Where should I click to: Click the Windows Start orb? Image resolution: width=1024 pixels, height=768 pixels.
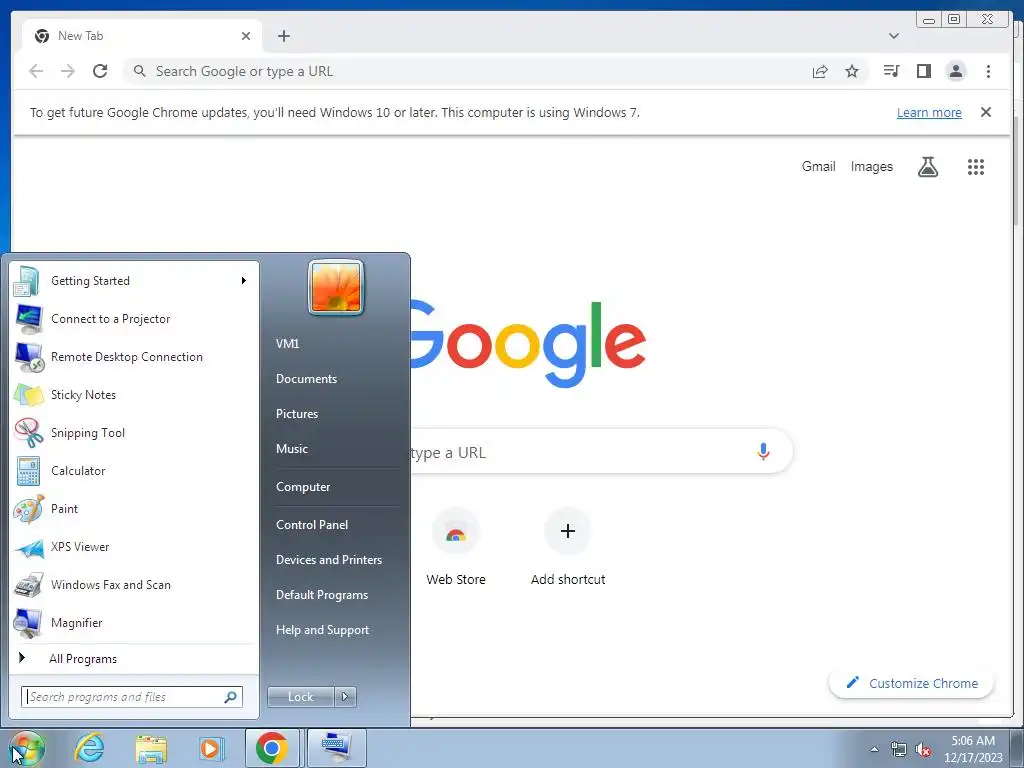[27, 748]
